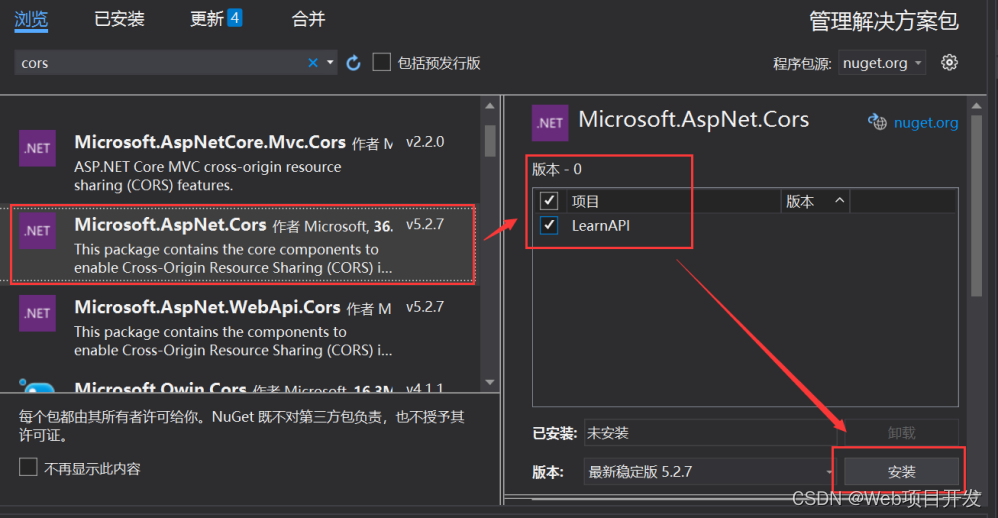This screenshot has width=998, height=518.
Task: Click the Microsoft.AspNet.WebApi.Cors .NET icon
Action: 37,313
